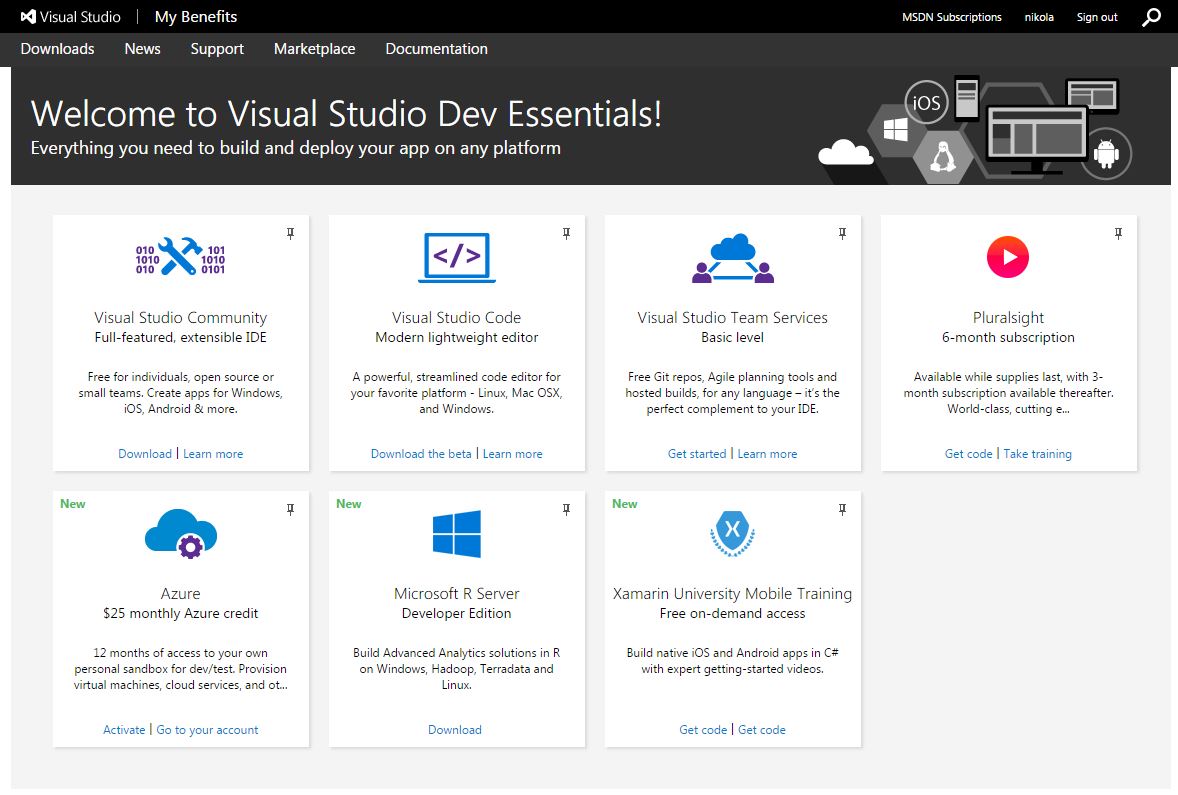Viewport: 1178px width, 795px height.
Task: Click the Visual Studio Team Services title
Action: [x=732, y=318]
